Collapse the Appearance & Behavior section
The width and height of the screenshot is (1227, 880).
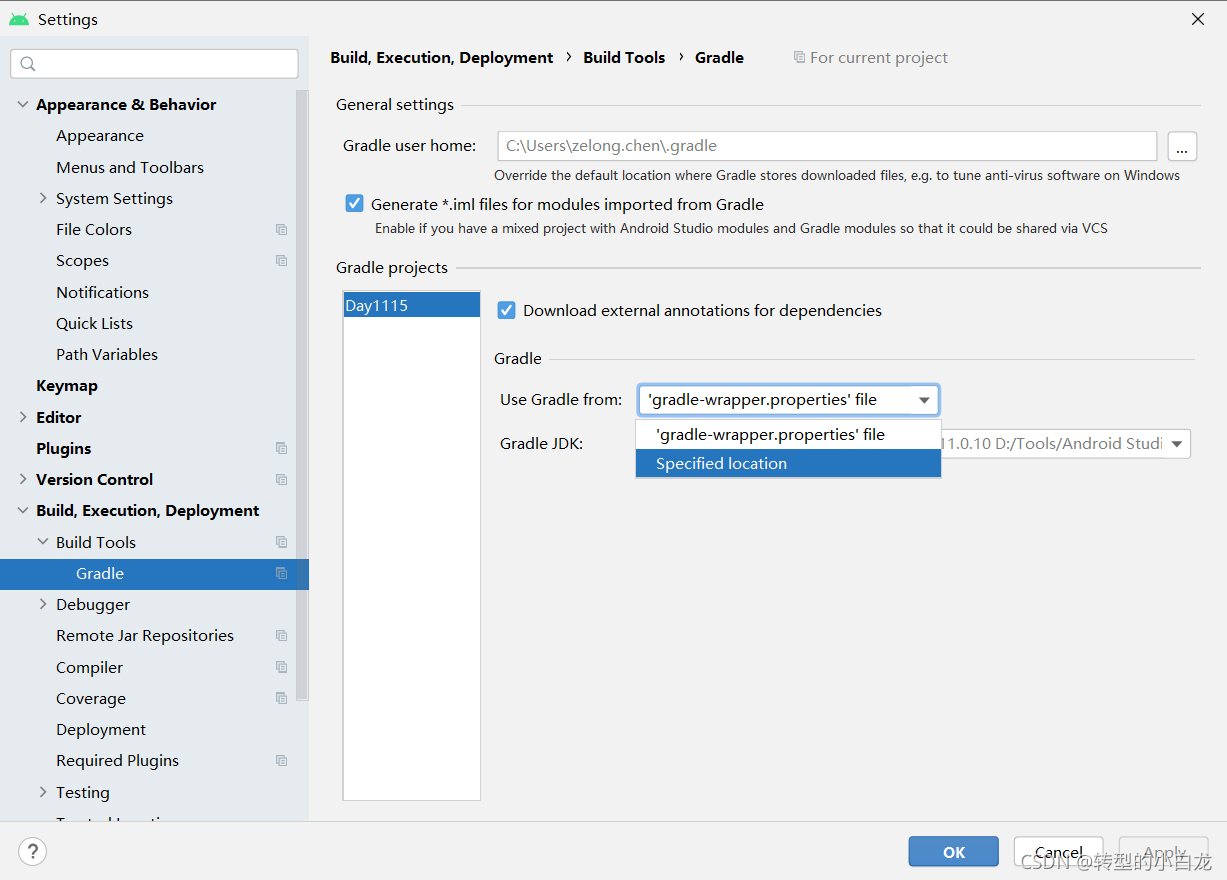click(x=22, y=104)
